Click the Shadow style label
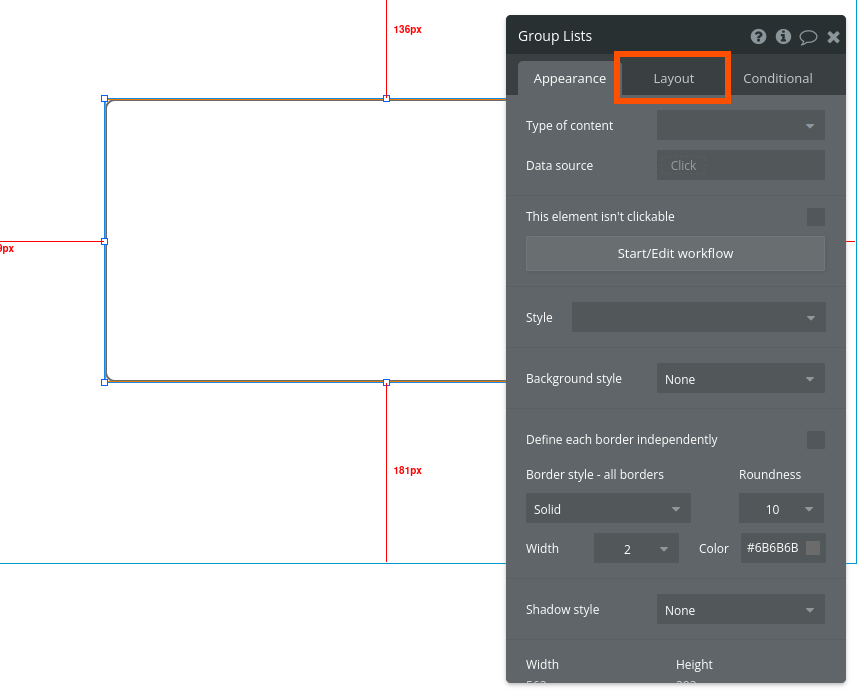The width and height of the screenshot is (864, 697). [x=562, y=609]
